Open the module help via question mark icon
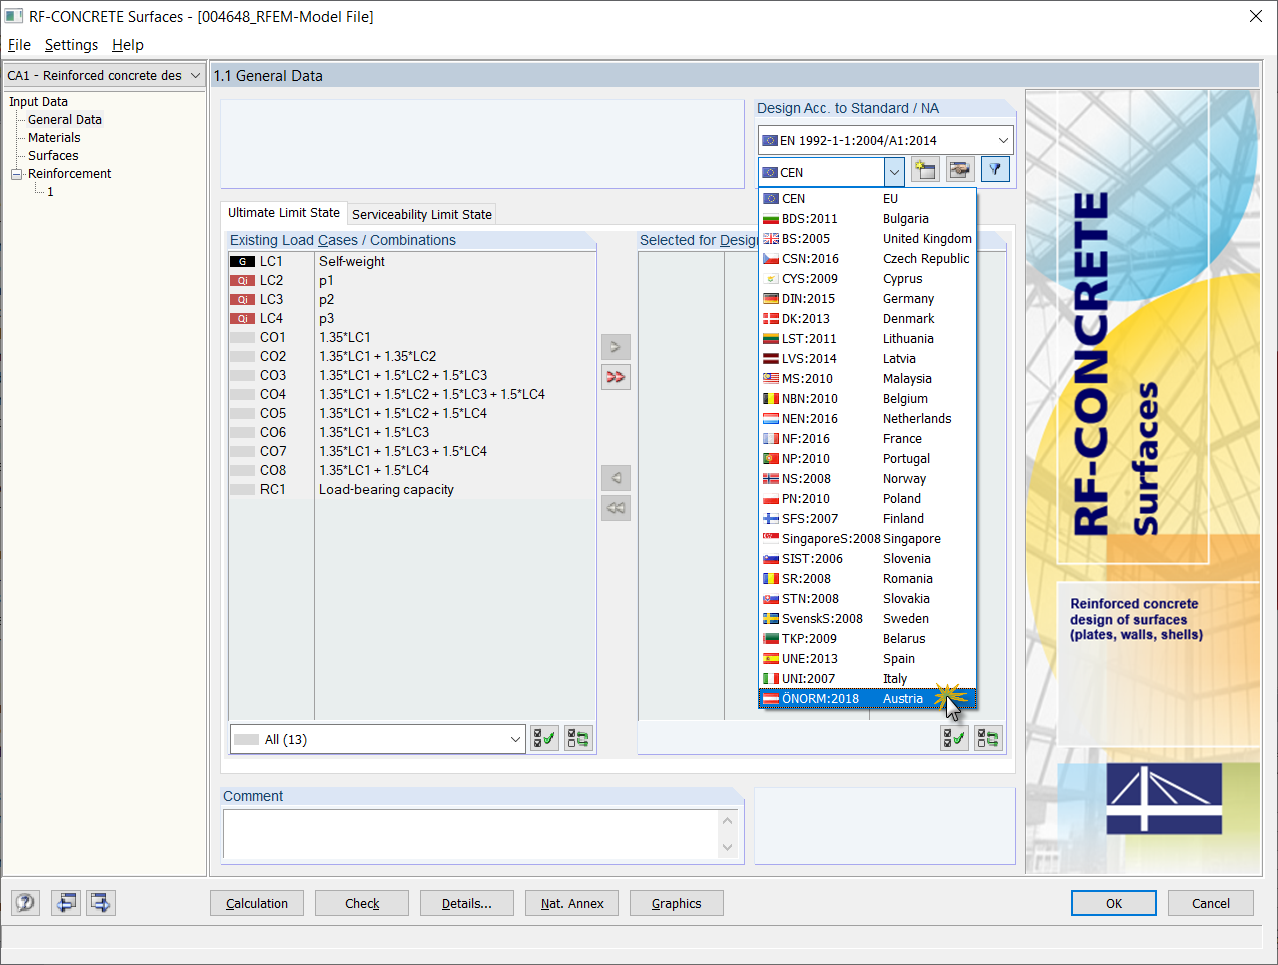Image resolution: width=1278 pixels, height=965 pixels. coord(24,902)
